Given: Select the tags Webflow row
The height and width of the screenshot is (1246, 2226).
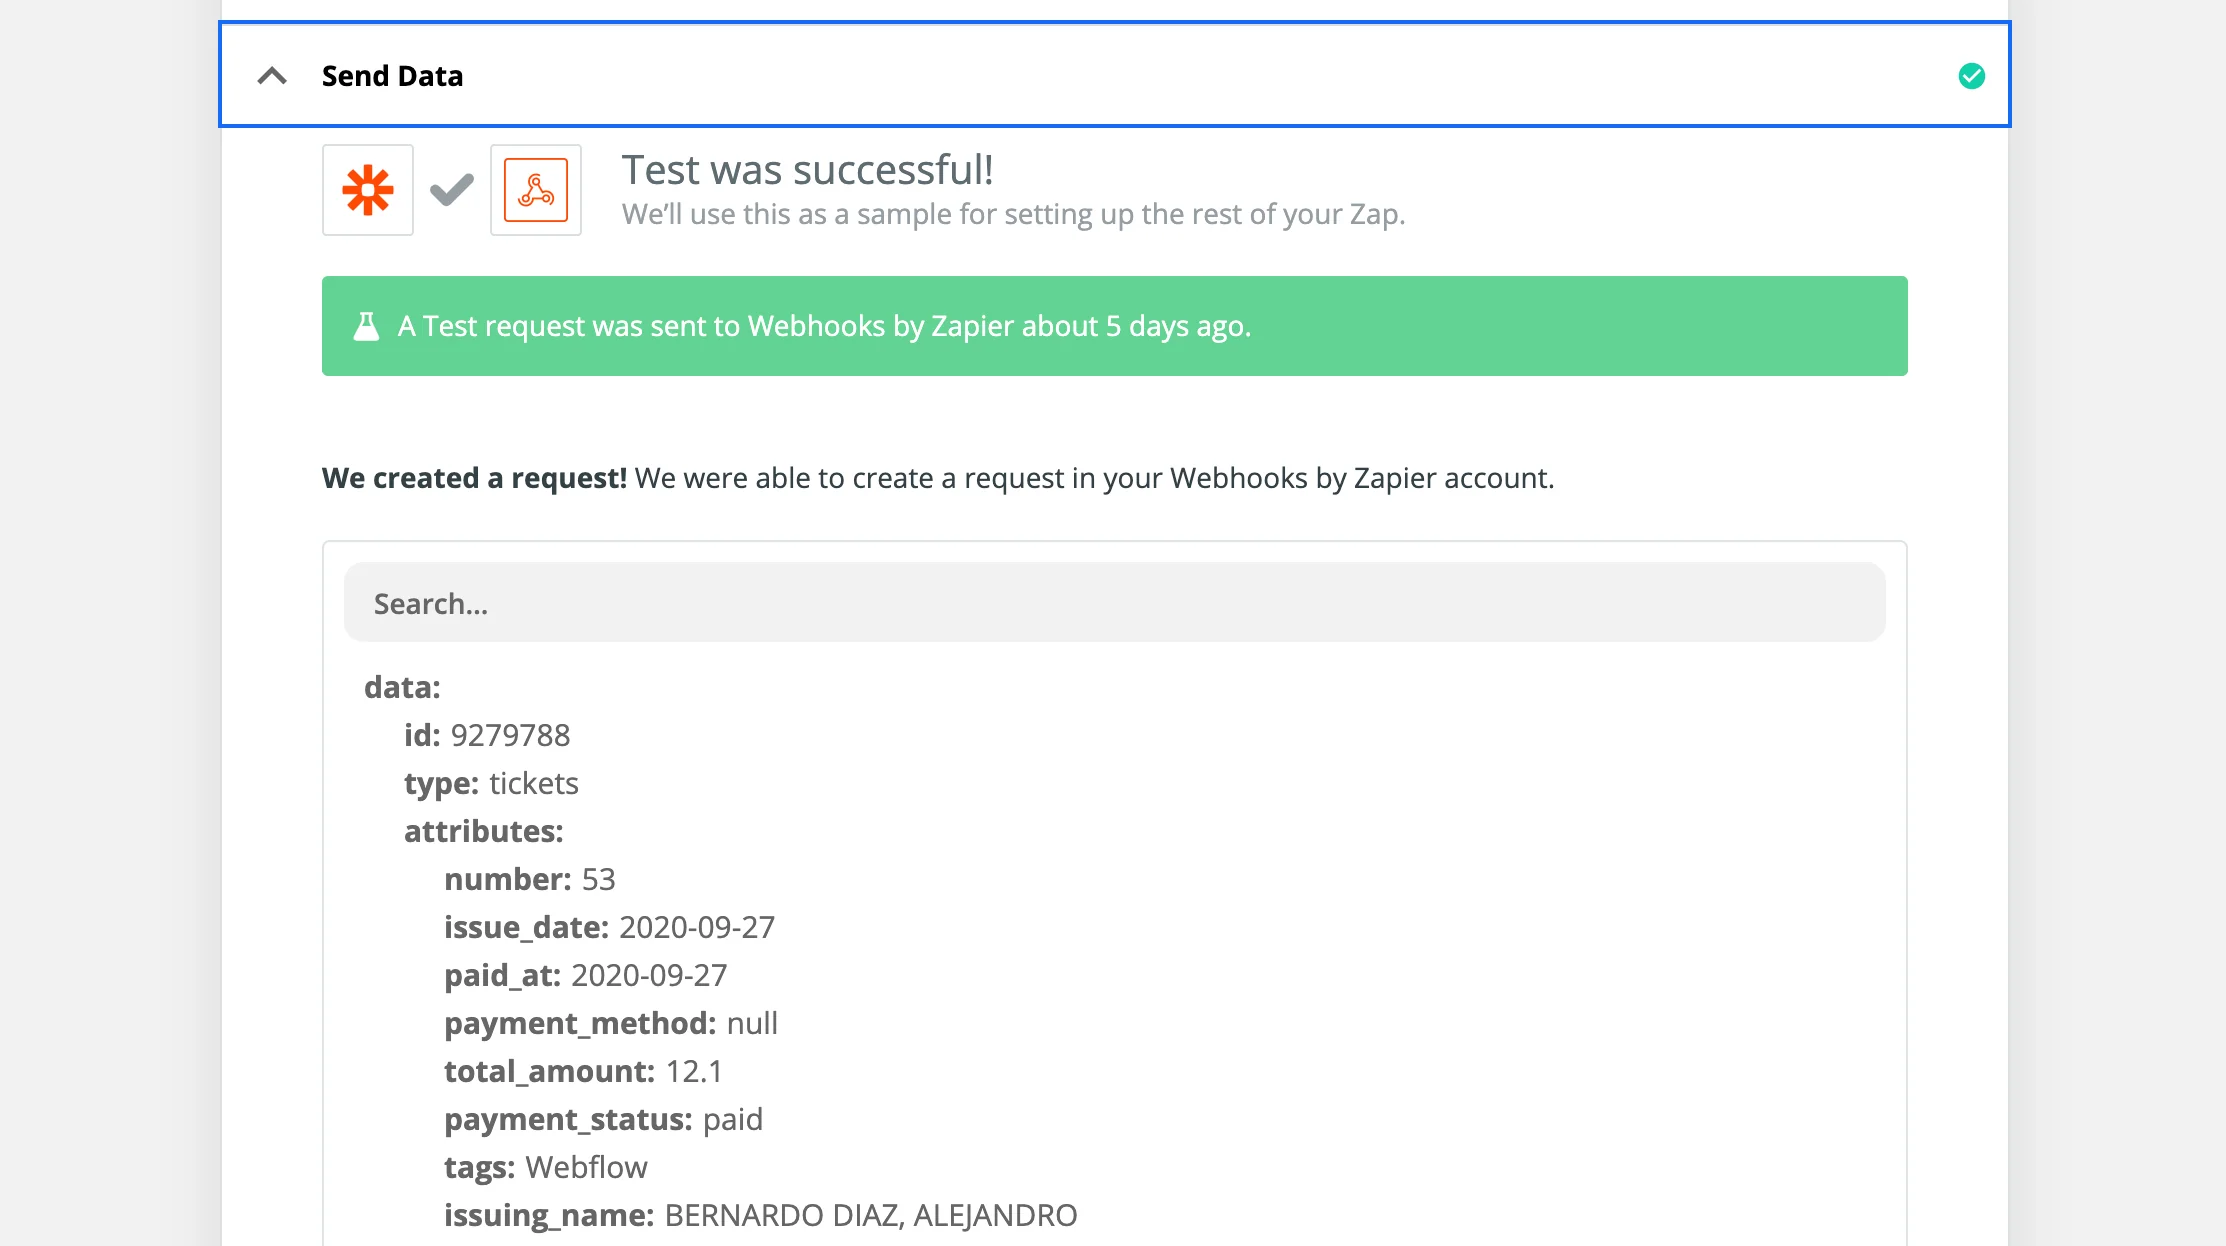Looking at the screenshot, I should (x=545, y=1167).
